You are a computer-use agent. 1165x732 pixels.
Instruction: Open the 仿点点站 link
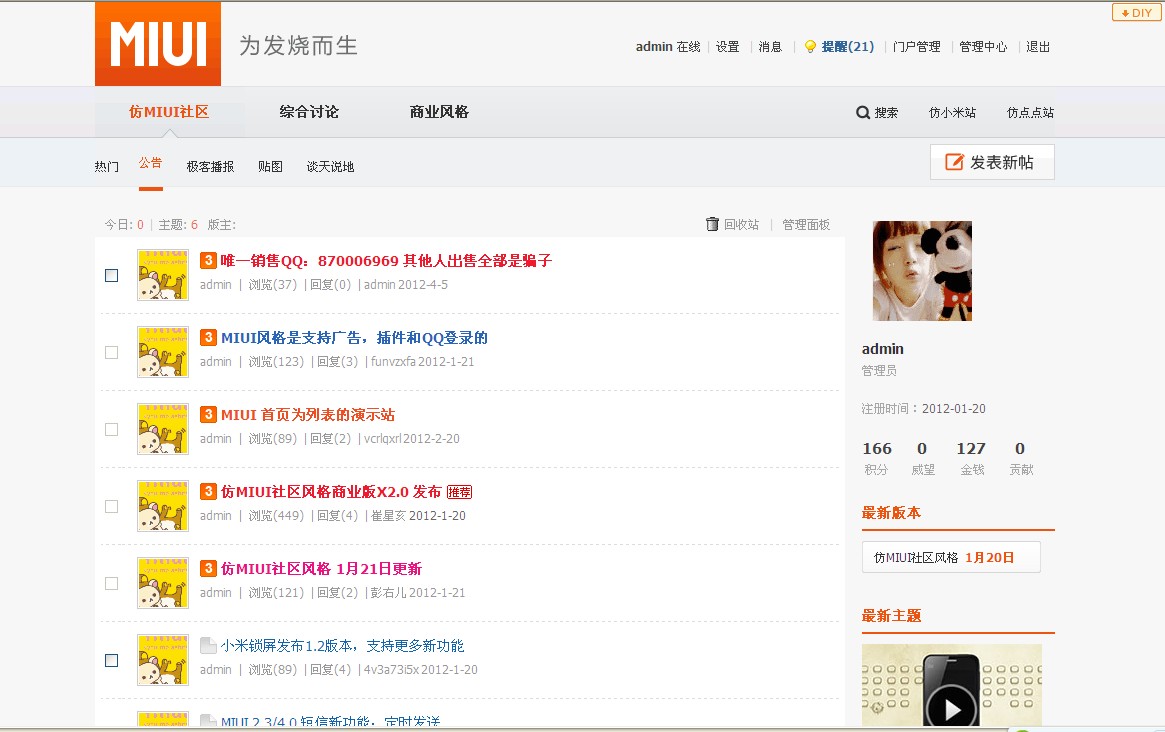coord(1031,112)
